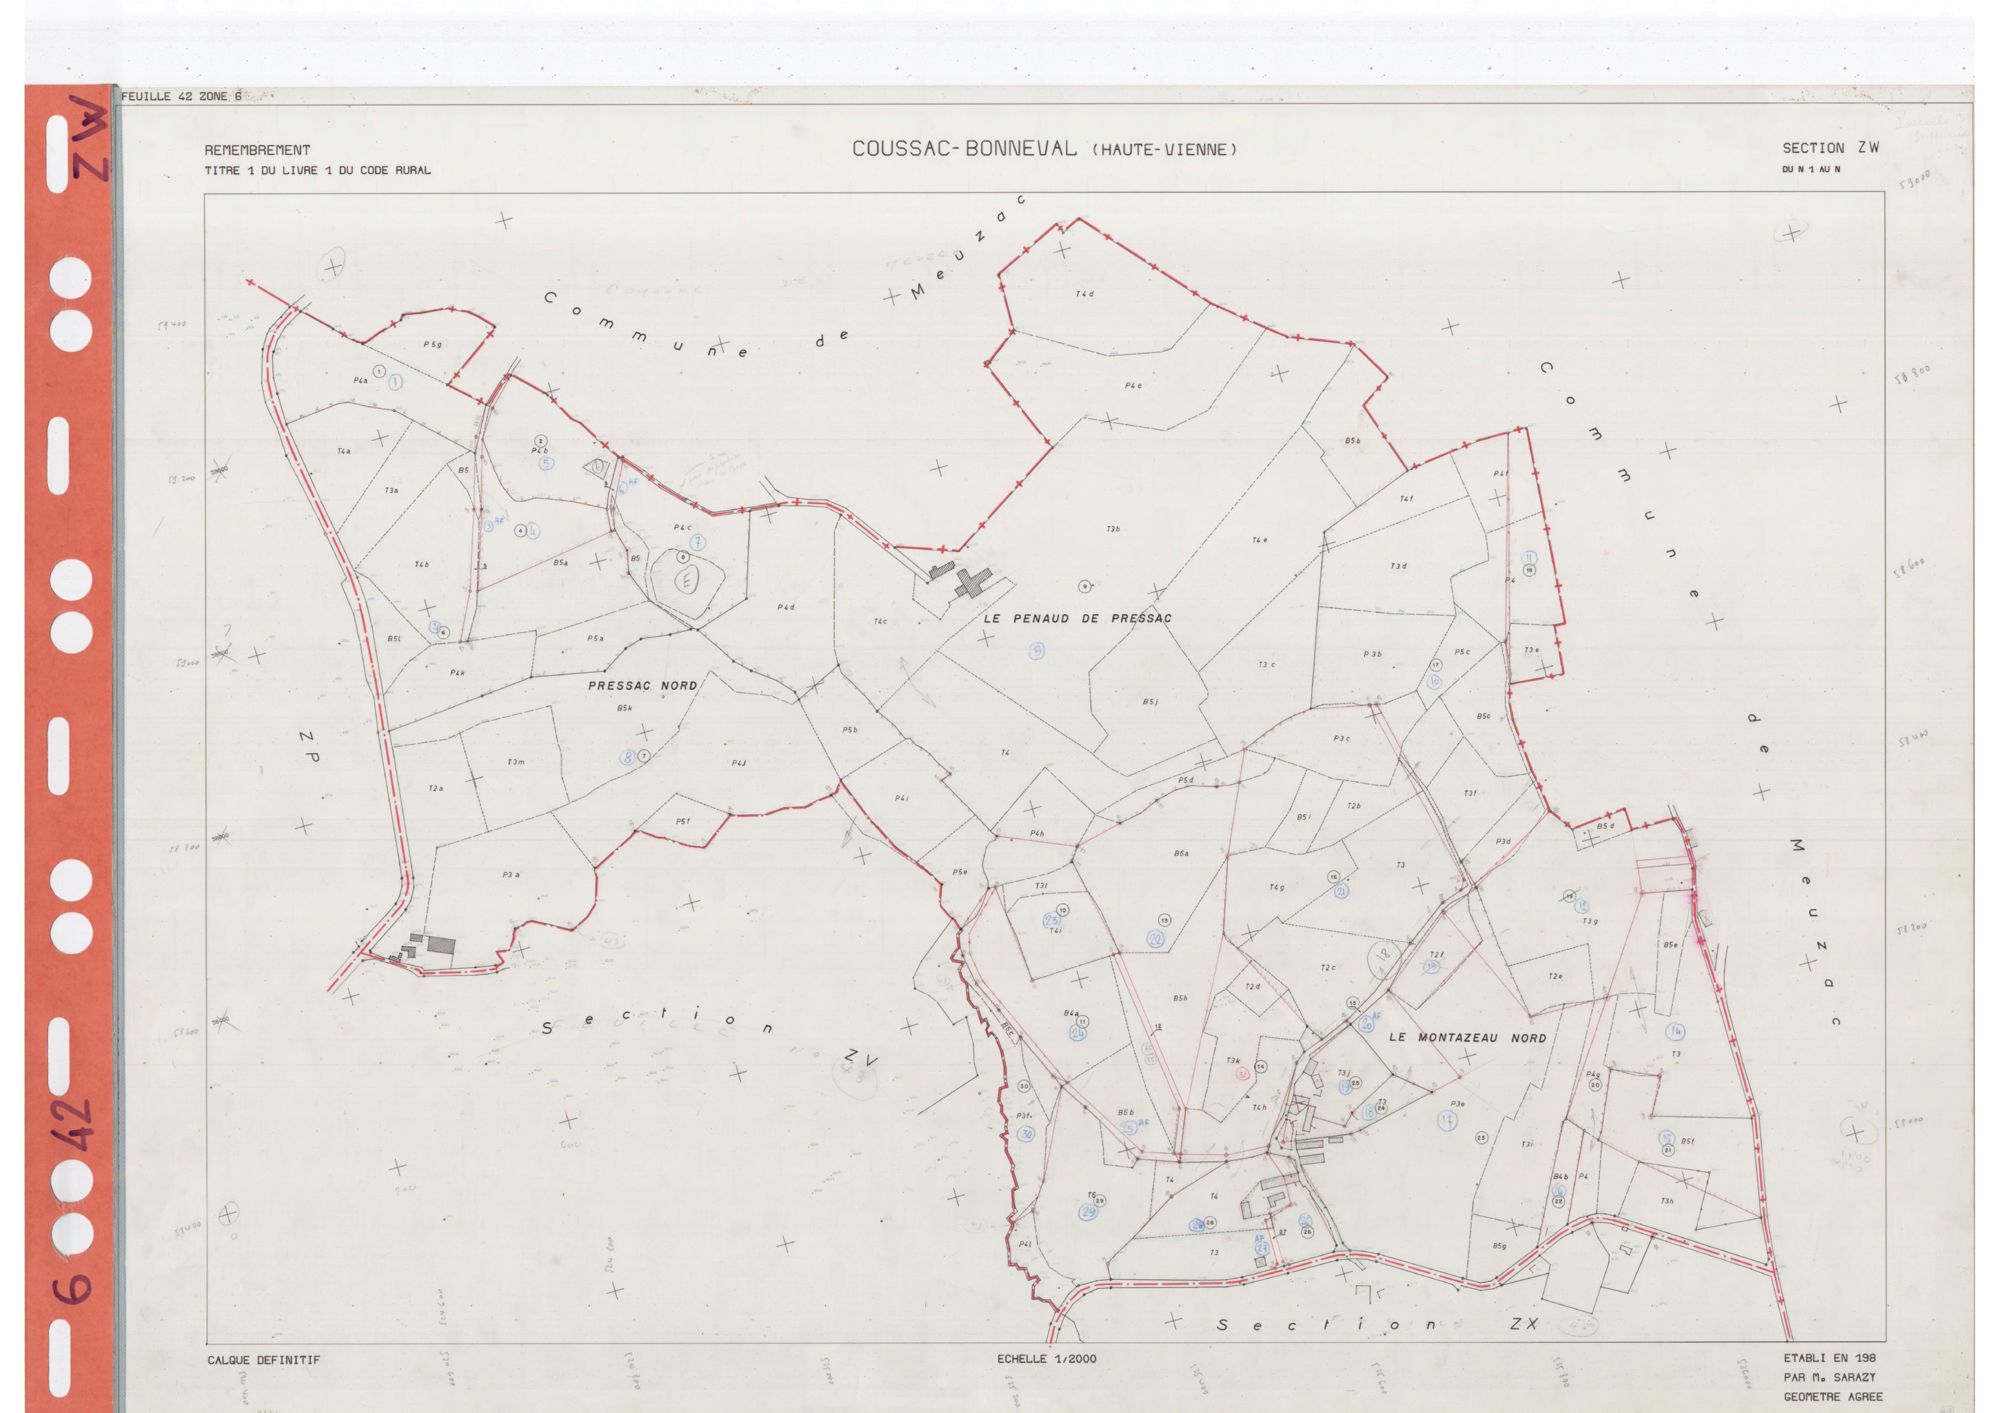
Task: Click parcel label 'P5c'
Action: pos(1462,652)
